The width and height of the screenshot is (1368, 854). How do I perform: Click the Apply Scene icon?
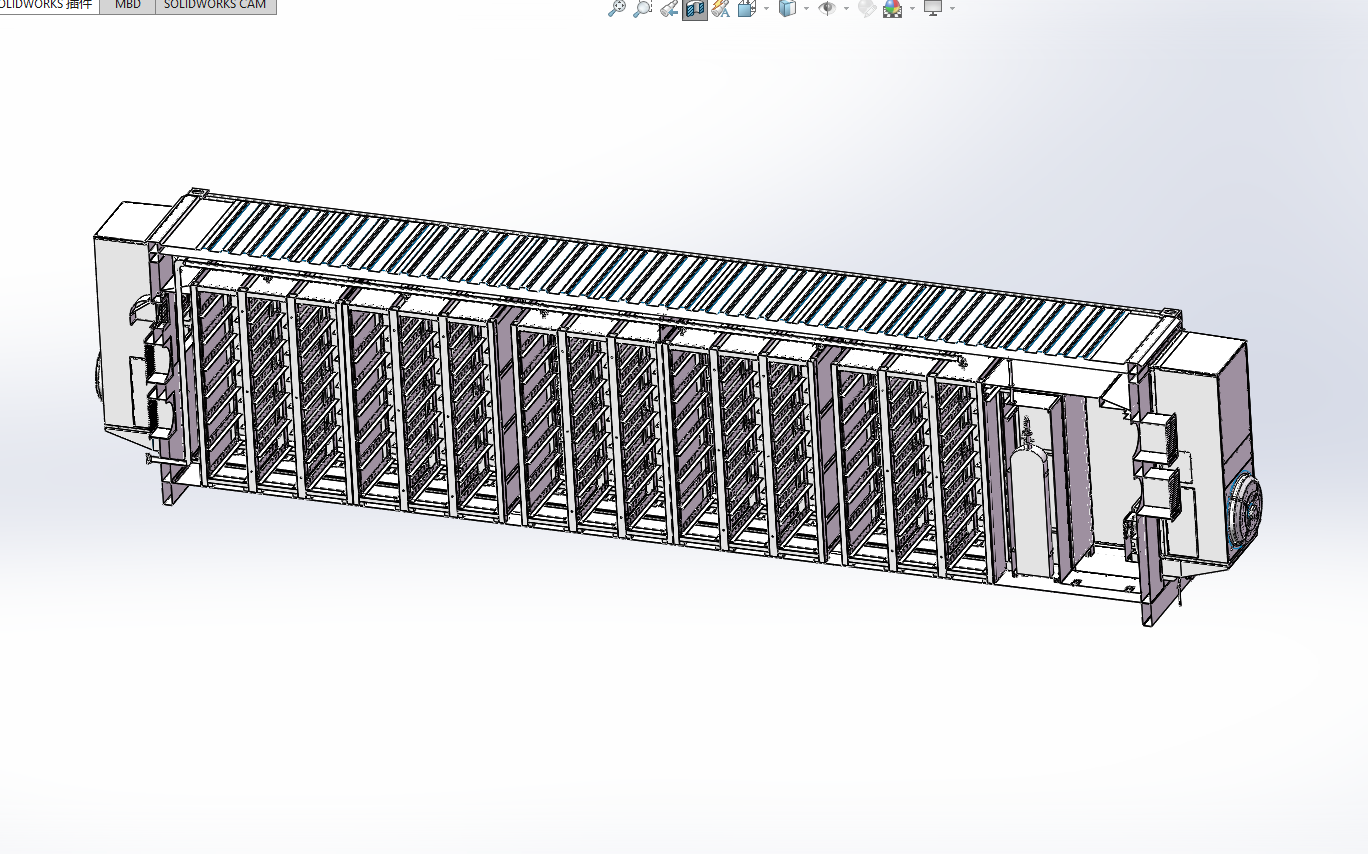[x=892, y=8]
